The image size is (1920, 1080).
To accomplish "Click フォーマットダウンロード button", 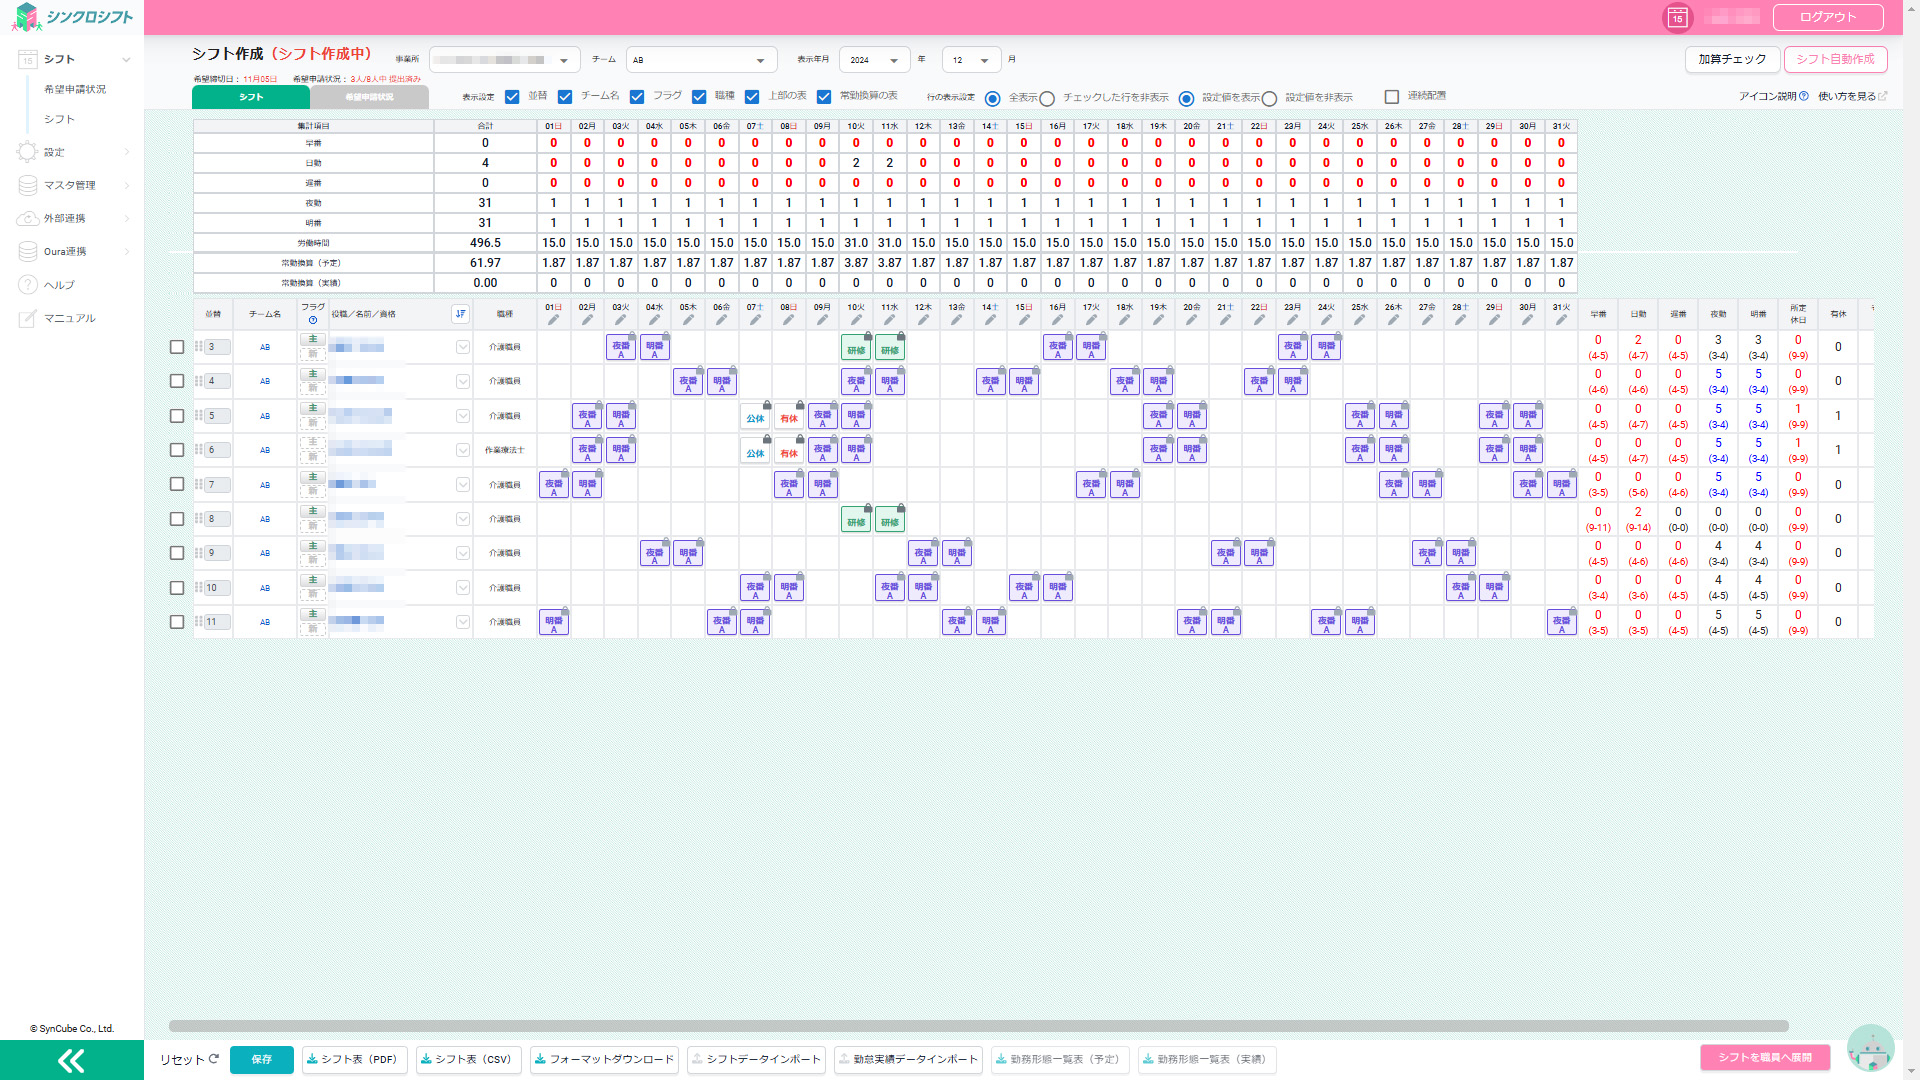I will point(604,1059).
